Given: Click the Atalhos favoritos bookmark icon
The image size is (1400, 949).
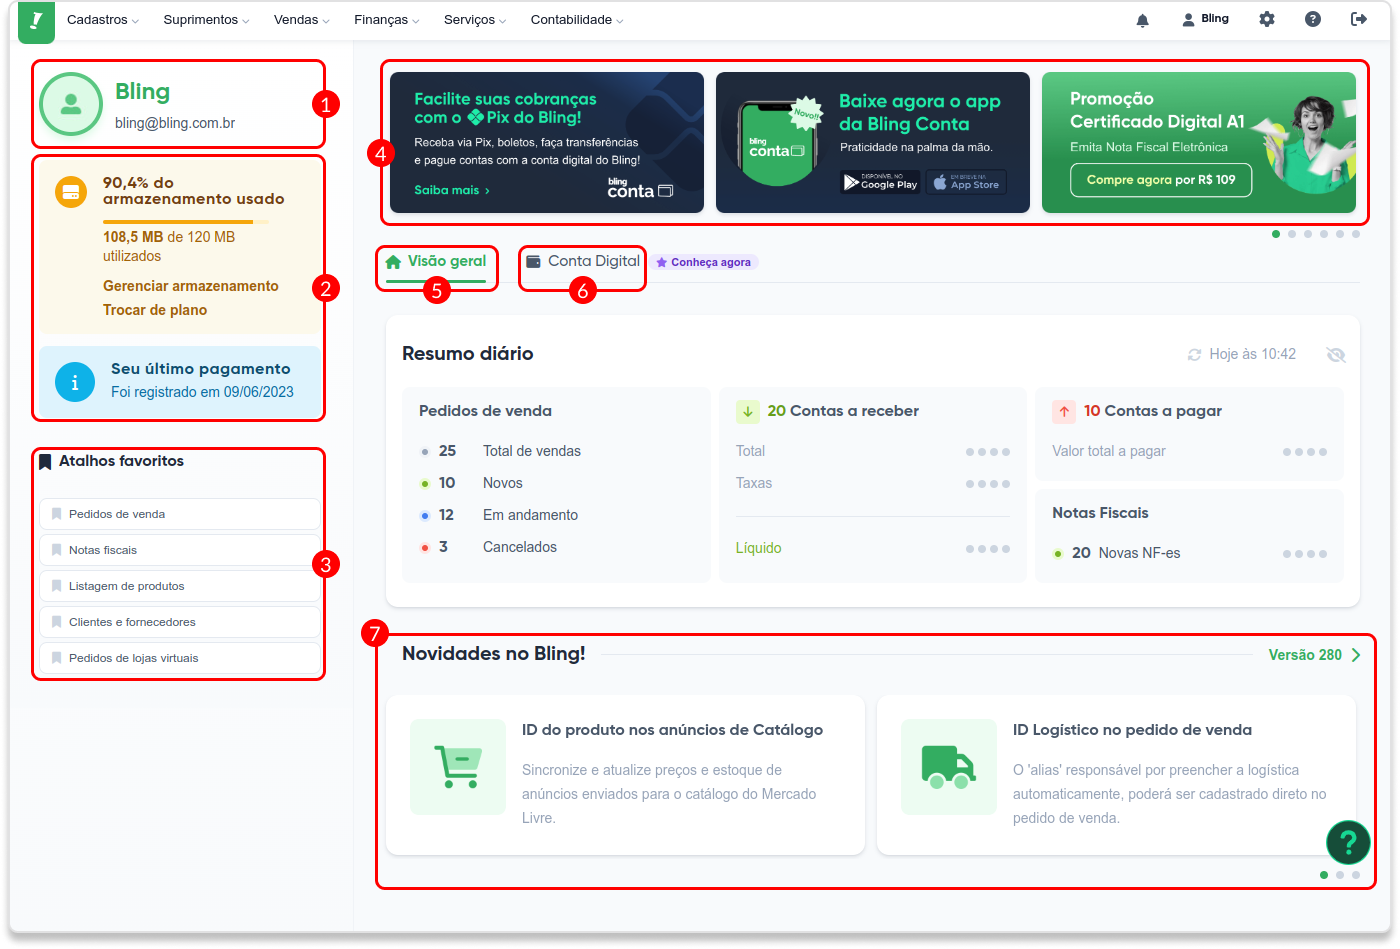Looking at the screenshot, I should [45, 461].
